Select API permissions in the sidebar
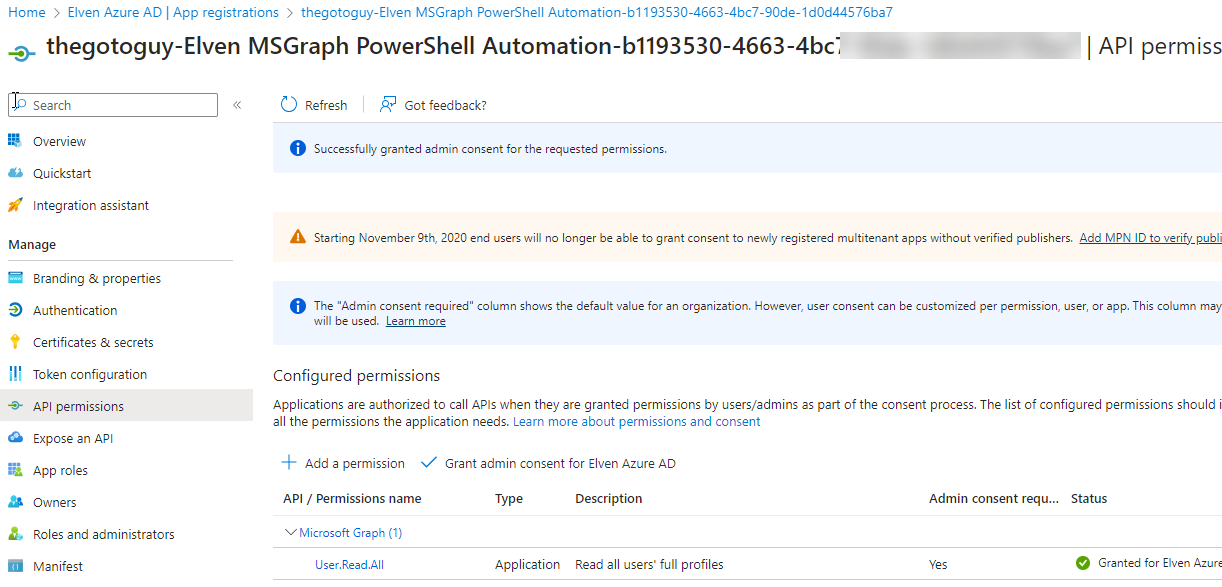The height and width of the screenshot is (587, 1222). [126, 406]
